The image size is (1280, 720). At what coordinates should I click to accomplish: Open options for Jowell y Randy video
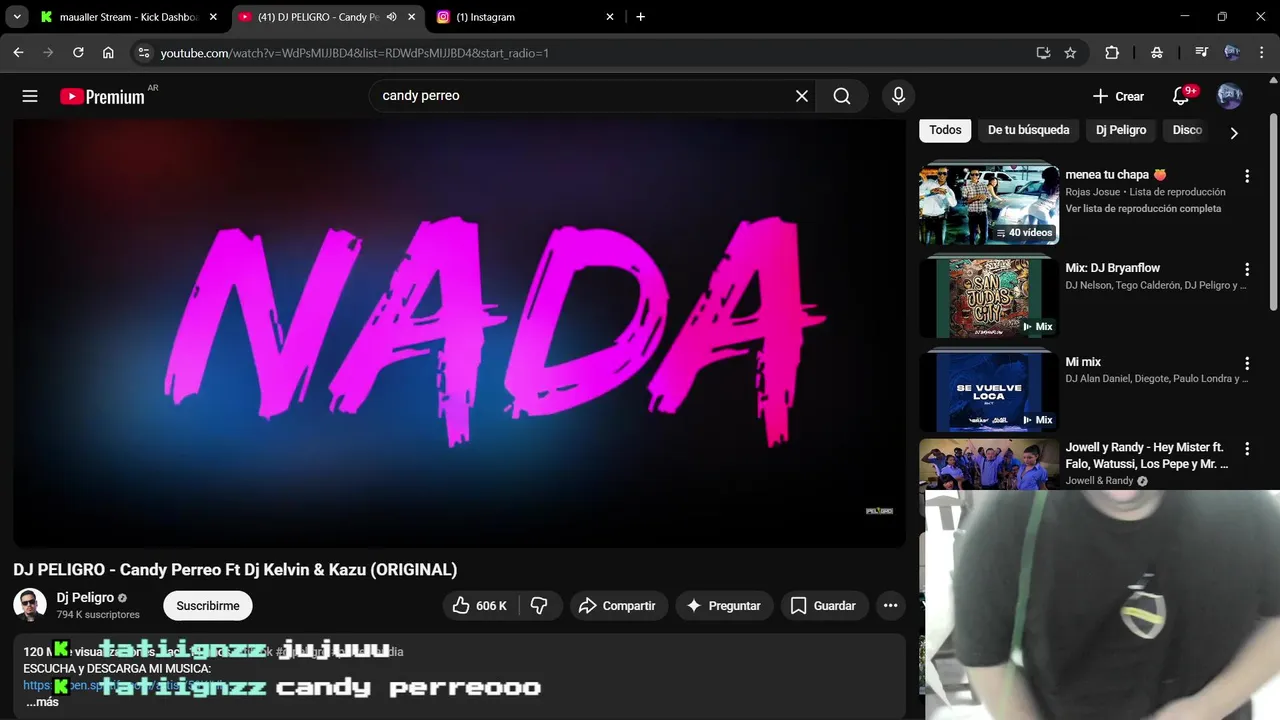(x=1246, y=449)
